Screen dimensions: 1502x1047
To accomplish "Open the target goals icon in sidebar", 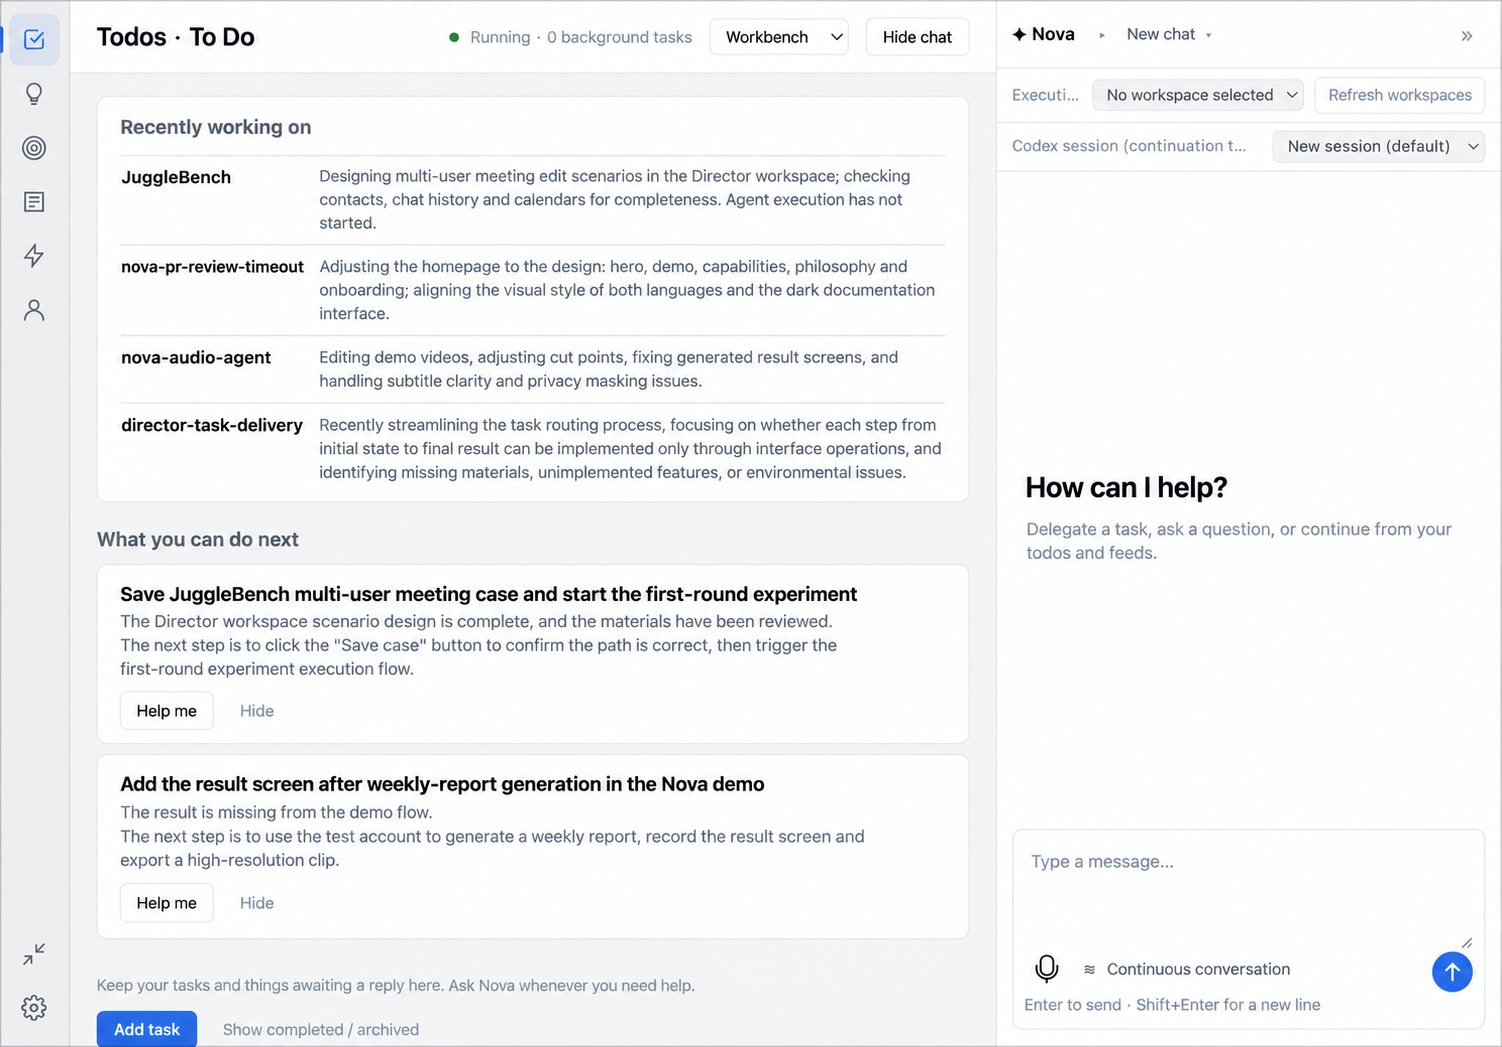I will coord(34,148).
